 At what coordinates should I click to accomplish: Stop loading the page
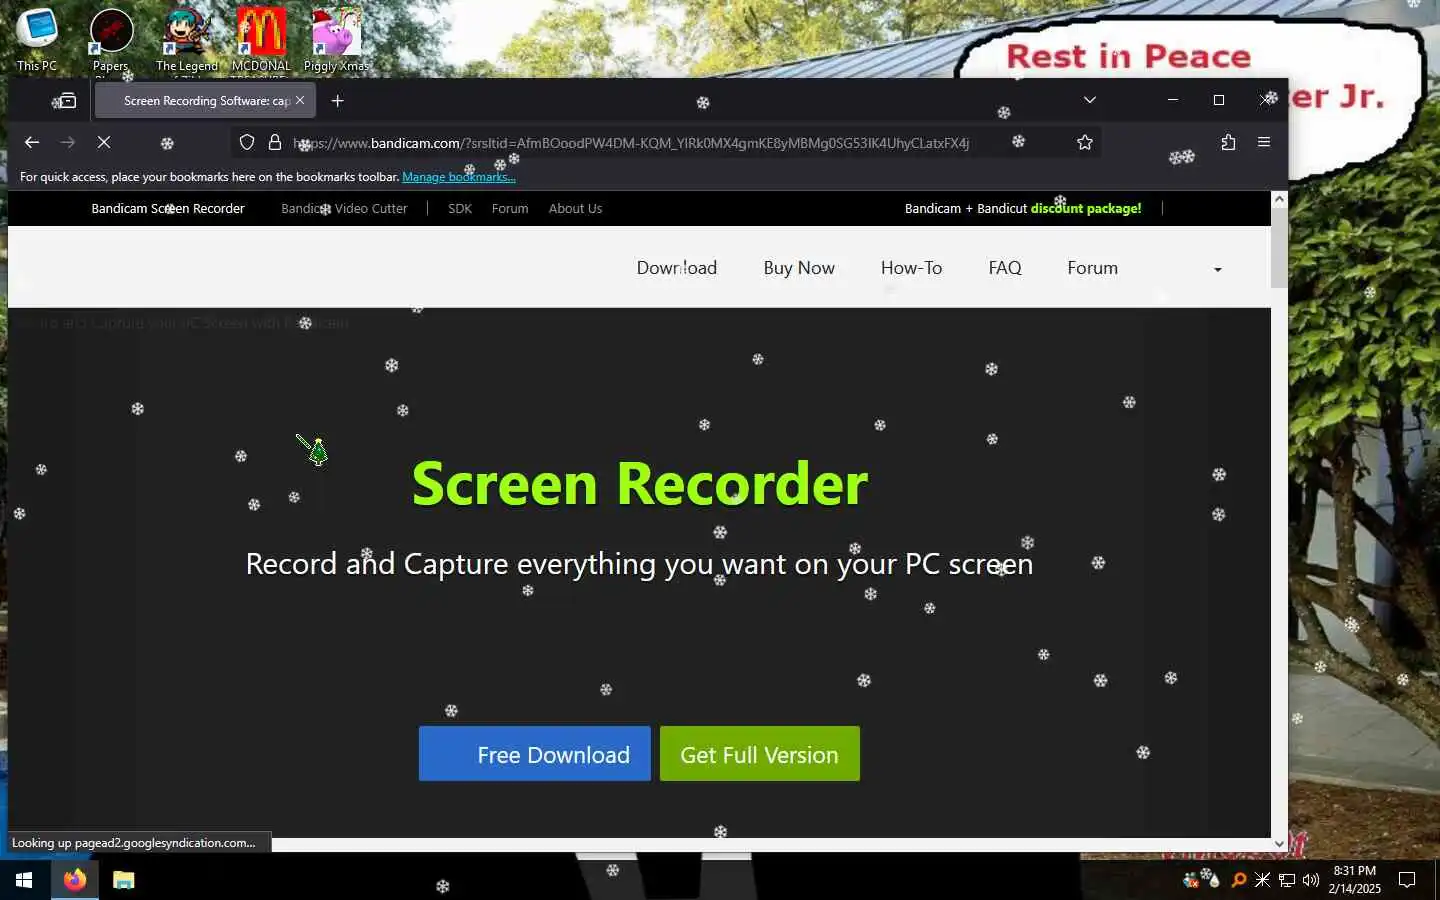104,142
